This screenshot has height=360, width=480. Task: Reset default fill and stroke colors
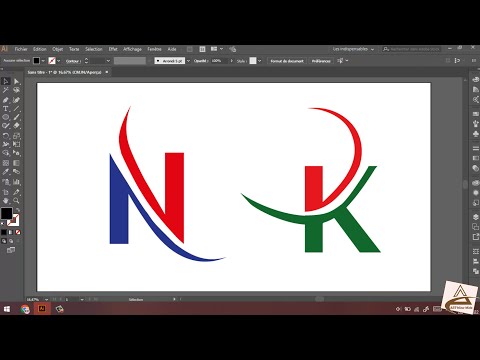click(3, 223)
